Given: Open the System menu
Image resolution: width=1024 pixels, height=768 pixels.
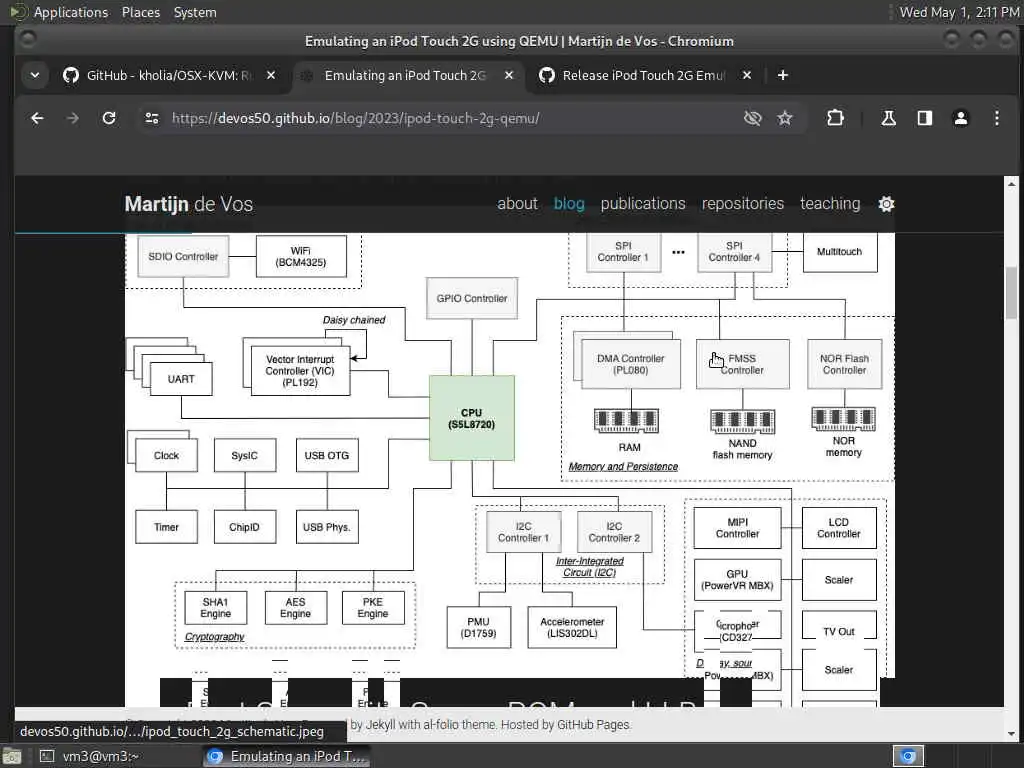Looking at the screenshot, I should point(195,12).
